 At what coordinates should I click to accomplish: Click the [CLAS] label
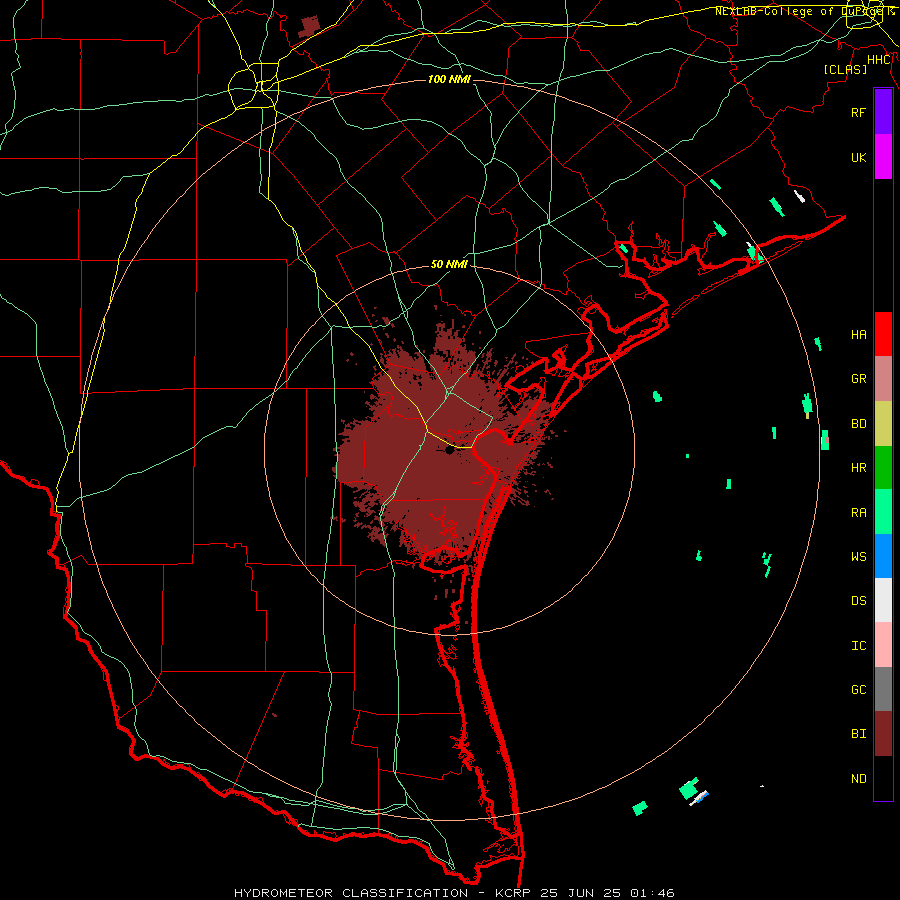tap(845, 69)
